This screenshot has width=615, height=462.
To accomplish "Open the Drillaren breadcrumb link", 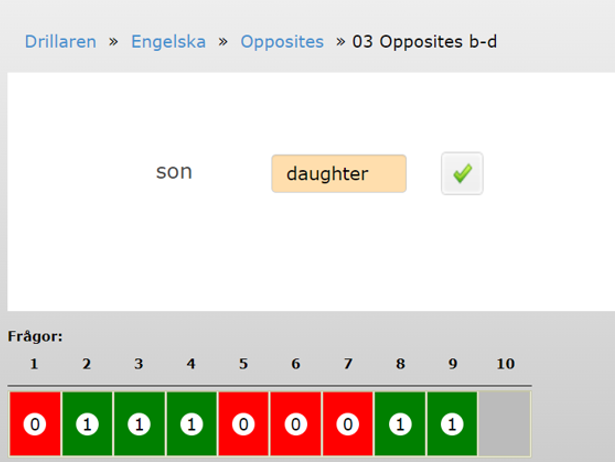I will pyautogui.click(x=60, y=42).
